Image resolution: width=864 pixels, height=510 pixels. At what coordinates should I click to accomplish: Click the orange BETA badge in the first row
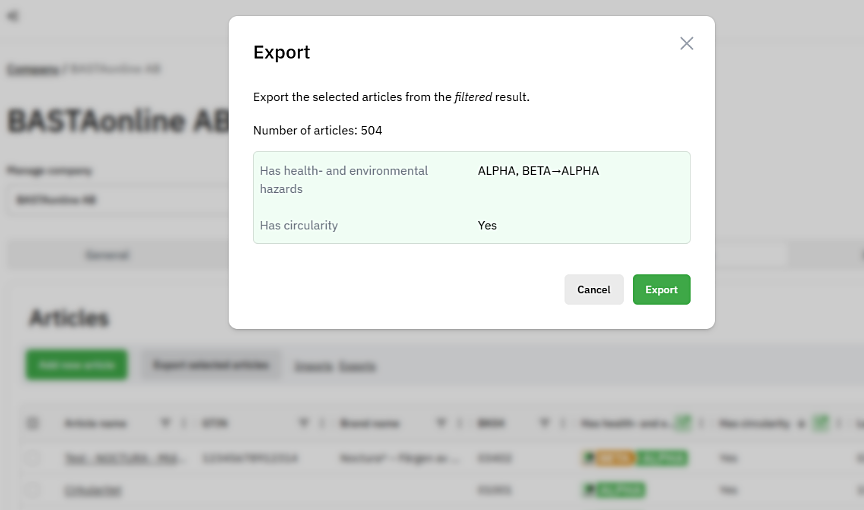[608, 458]
